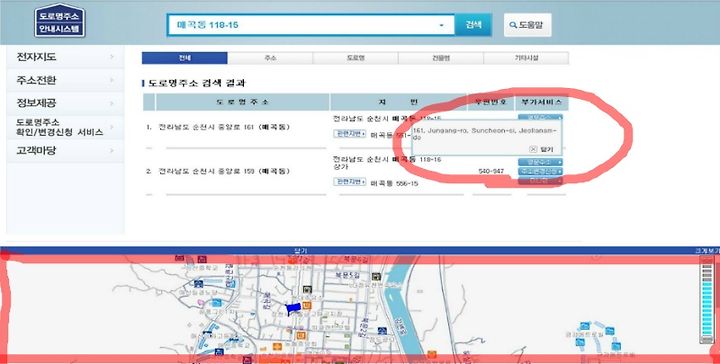Click the 검색 search button

pyautogui.click(x=473, y=25)
